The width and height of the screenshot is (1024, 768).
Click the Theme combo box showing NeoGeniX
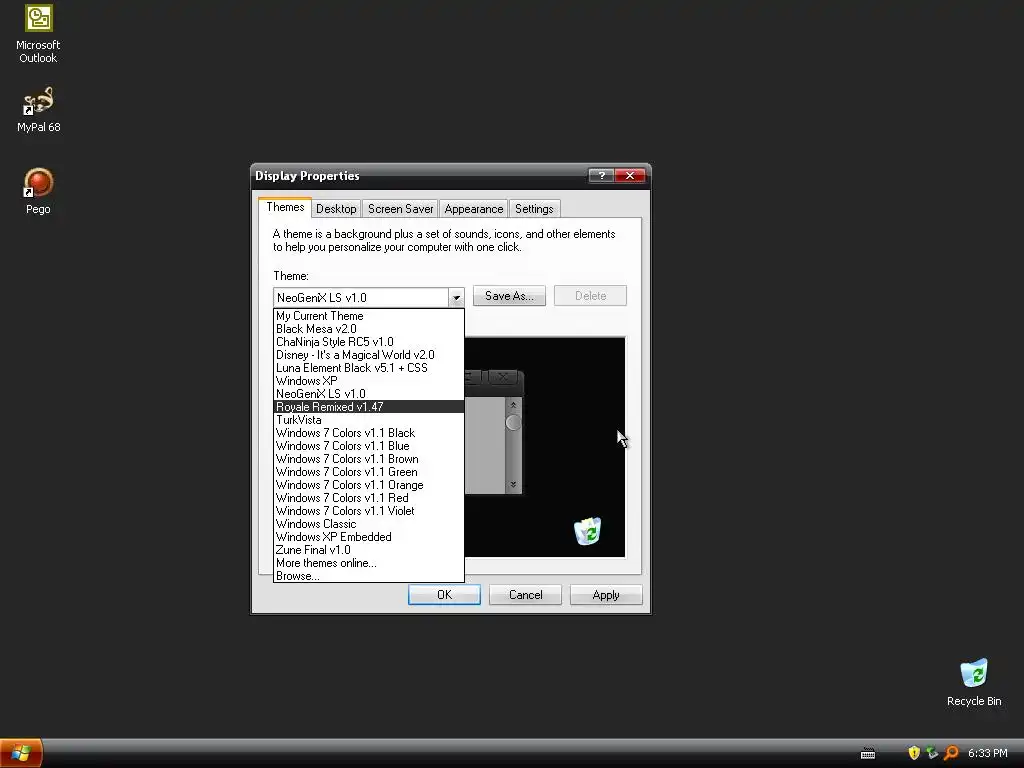(x=368, y=298)
